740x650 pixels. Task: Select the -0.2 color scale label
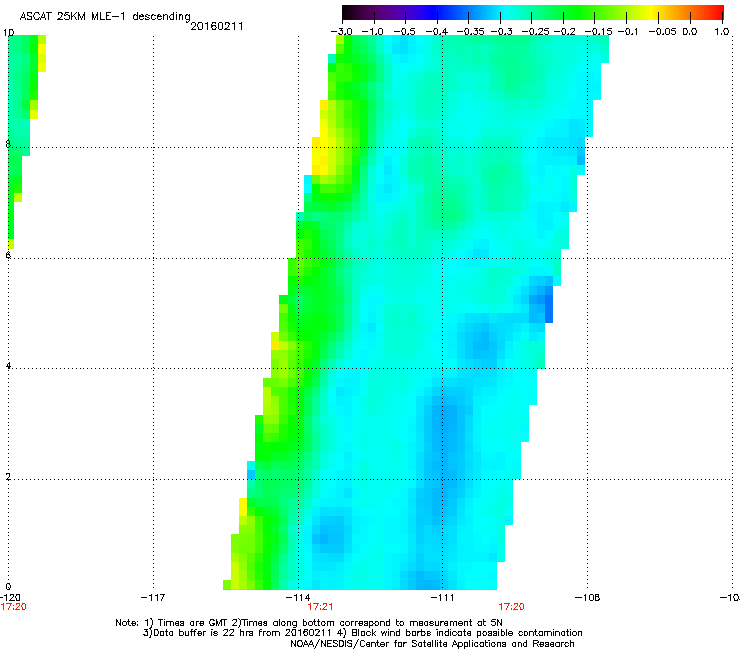click(x=565, y=31)
